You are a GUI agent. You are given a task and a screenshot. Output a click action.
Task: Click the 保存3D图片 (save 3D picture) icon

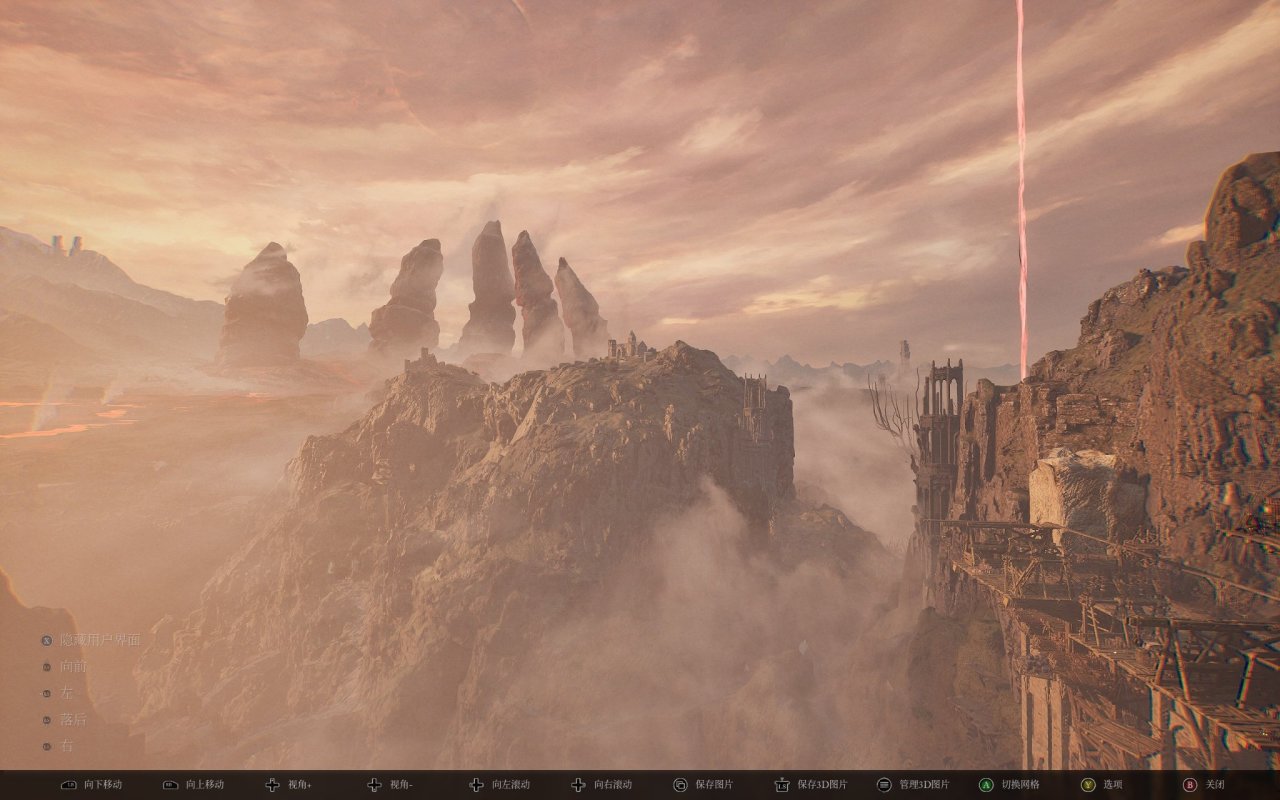click(782, 785)
